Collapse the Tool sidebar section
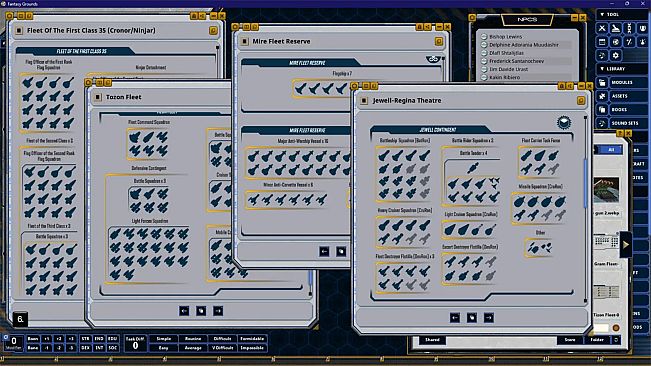 [602, 15]
